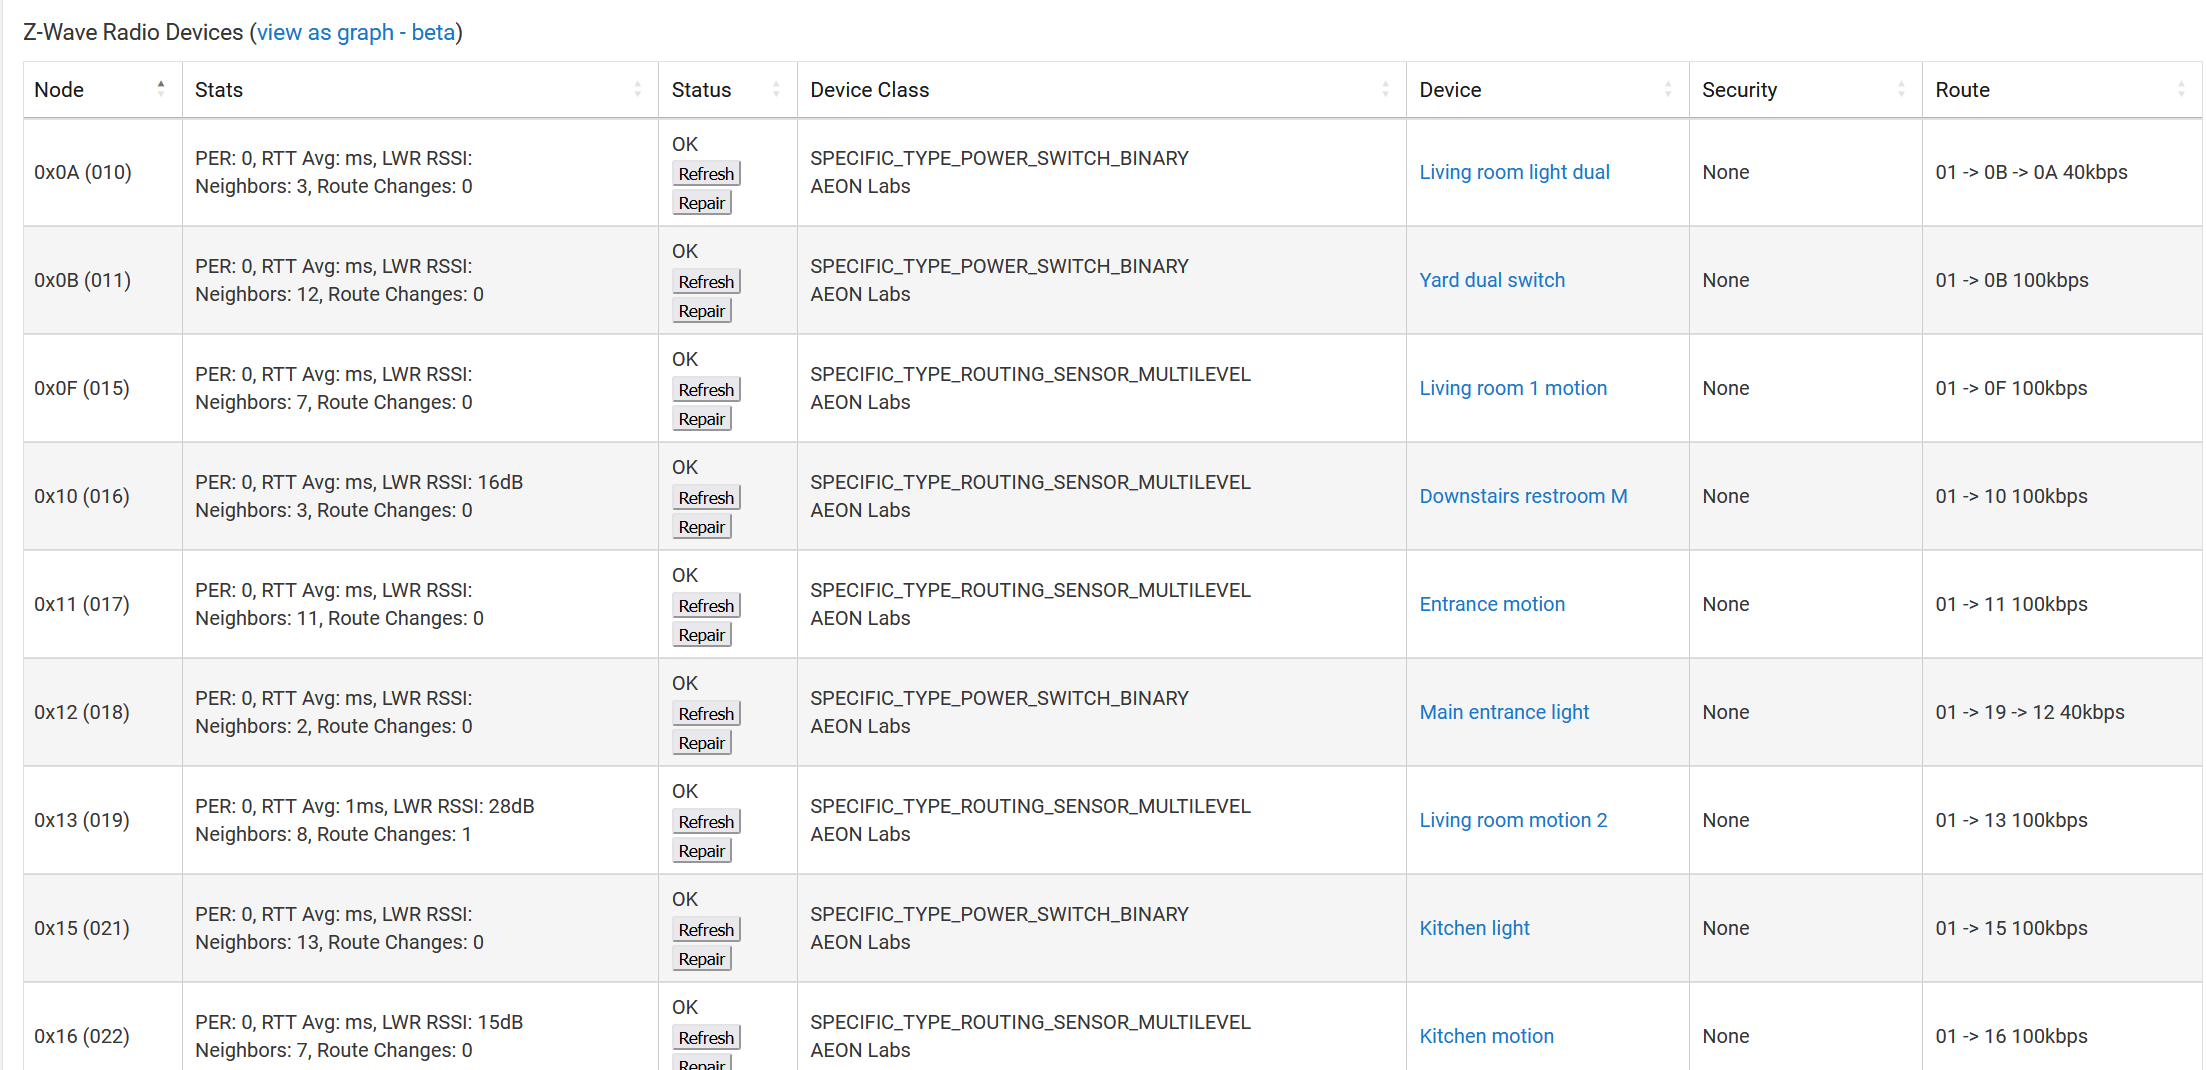Viewport: 2206px width, 1070px height.
Task: Repair node 0x13 (019)
Action: coord(702,851)
